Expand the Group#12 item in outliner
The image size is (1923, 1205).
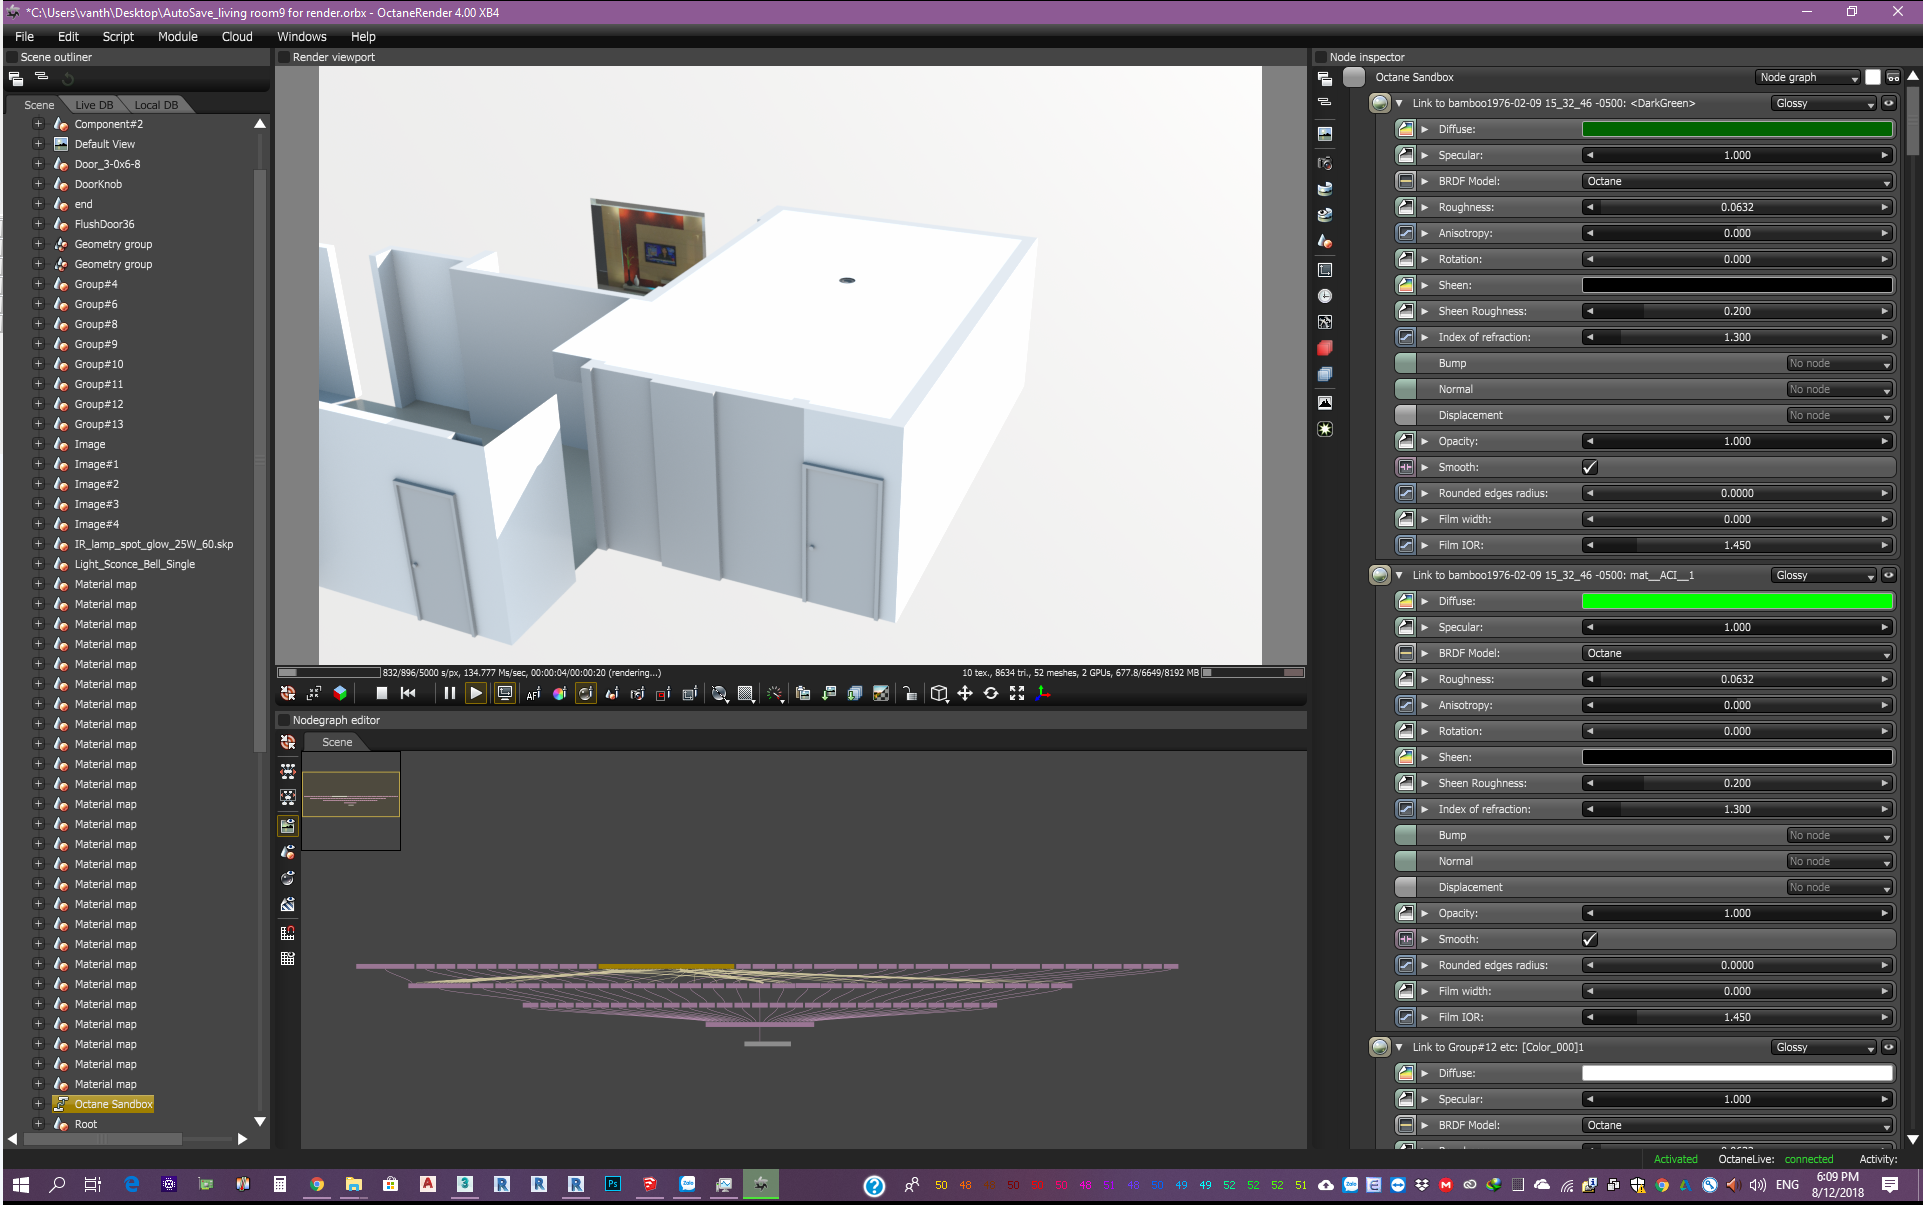(38, 404)
